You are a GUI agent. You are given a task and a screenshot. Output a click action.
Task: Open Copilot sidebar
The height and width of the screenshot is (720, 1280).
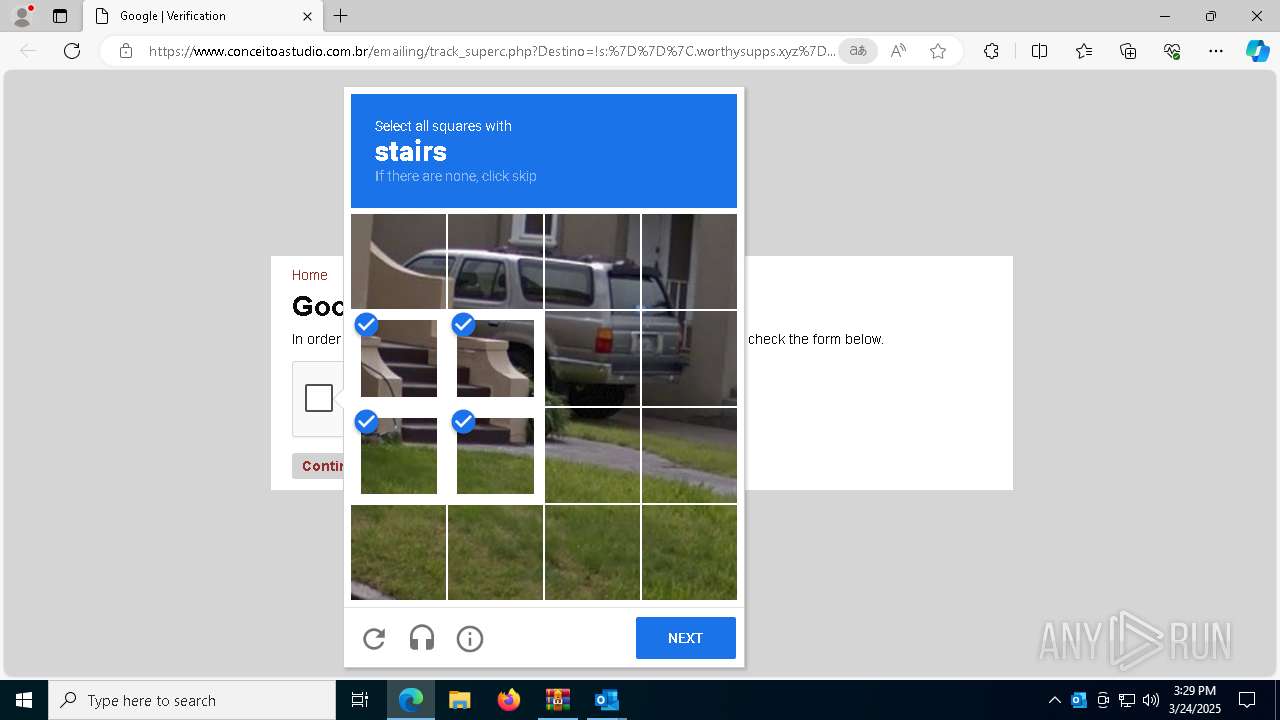(1257, 51)
